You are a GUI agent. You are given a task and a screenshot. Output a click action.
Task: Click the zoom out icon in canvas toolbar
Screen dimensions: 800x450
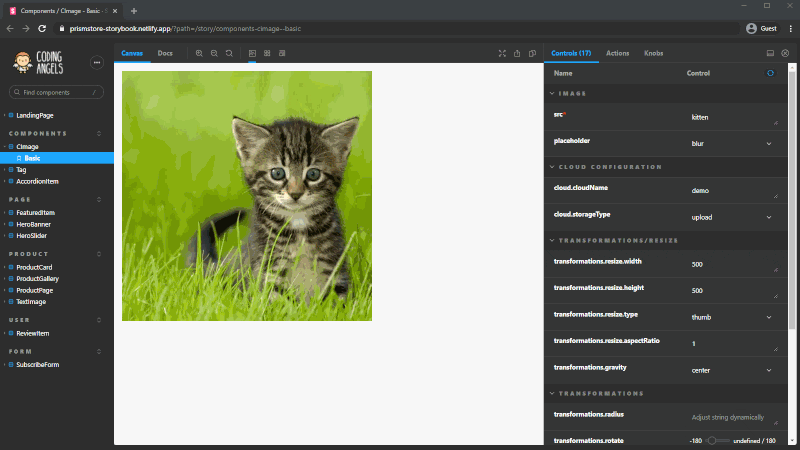point(214,53)
